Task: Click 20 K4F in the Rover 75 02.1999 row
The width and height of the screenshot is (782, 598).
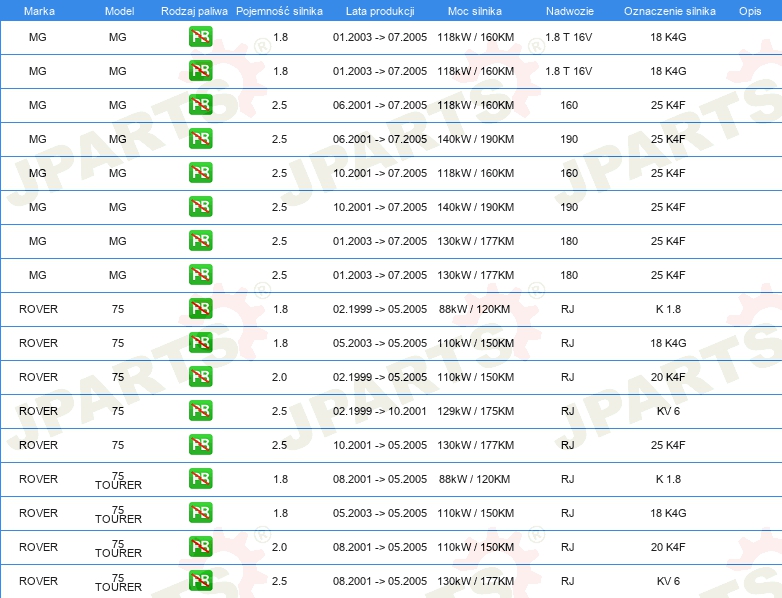Action: coord(668,377)
